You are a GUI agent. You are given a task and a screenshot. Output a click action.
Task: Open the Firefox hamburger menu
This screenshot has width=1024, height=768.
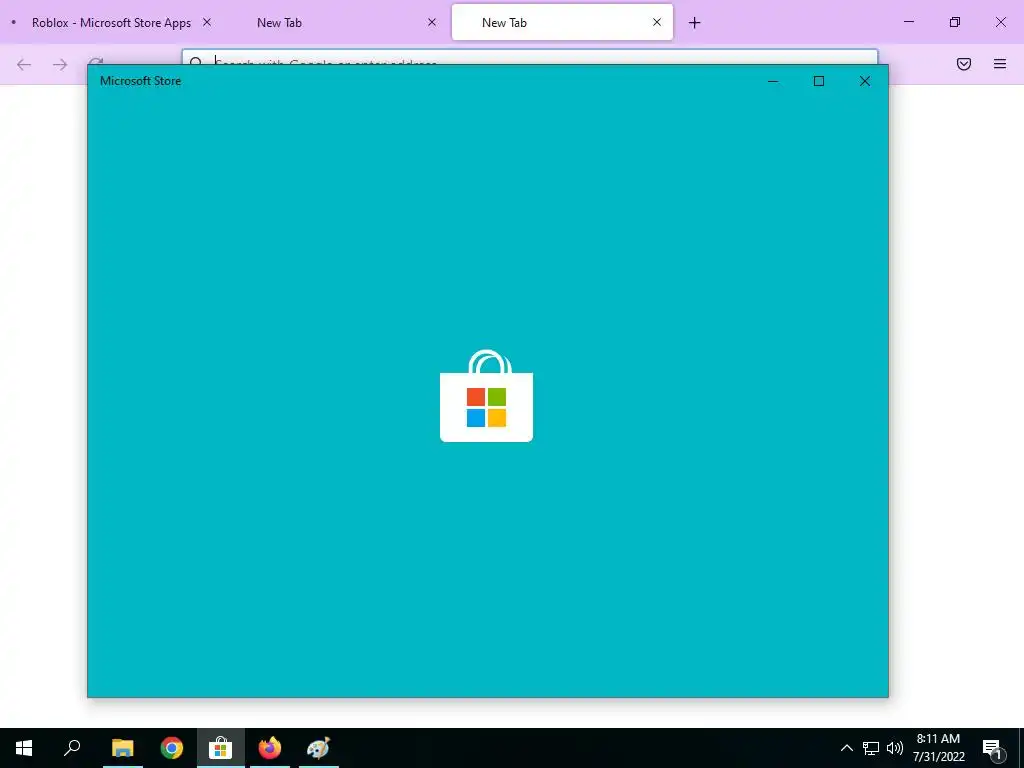coord(1000,64)
